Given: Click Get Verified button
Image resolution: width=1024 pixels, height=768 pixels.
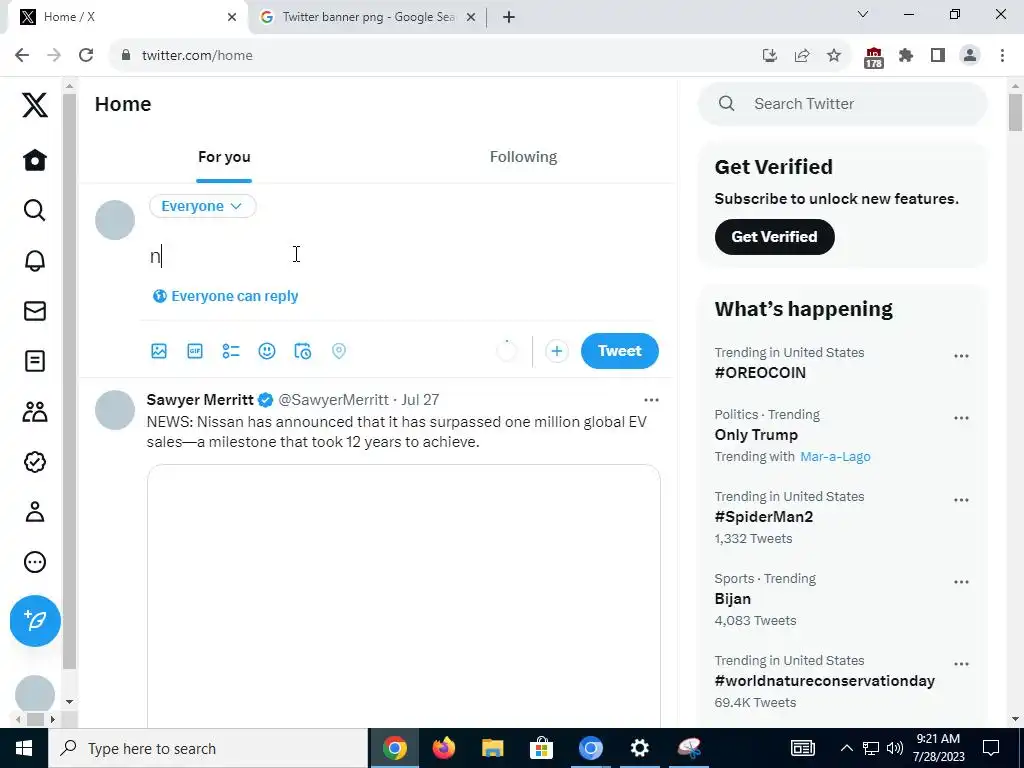Looking at the screenshot, I should 775,237.
